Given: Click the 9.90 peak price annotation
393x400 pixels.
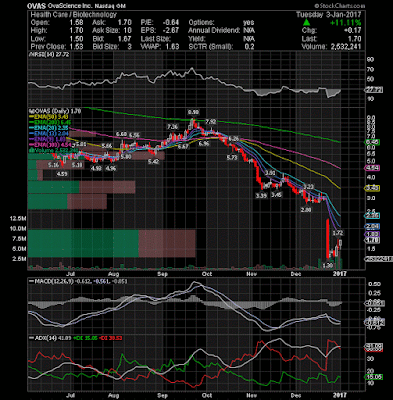Looking at the screenshot, I should [193, 112].
